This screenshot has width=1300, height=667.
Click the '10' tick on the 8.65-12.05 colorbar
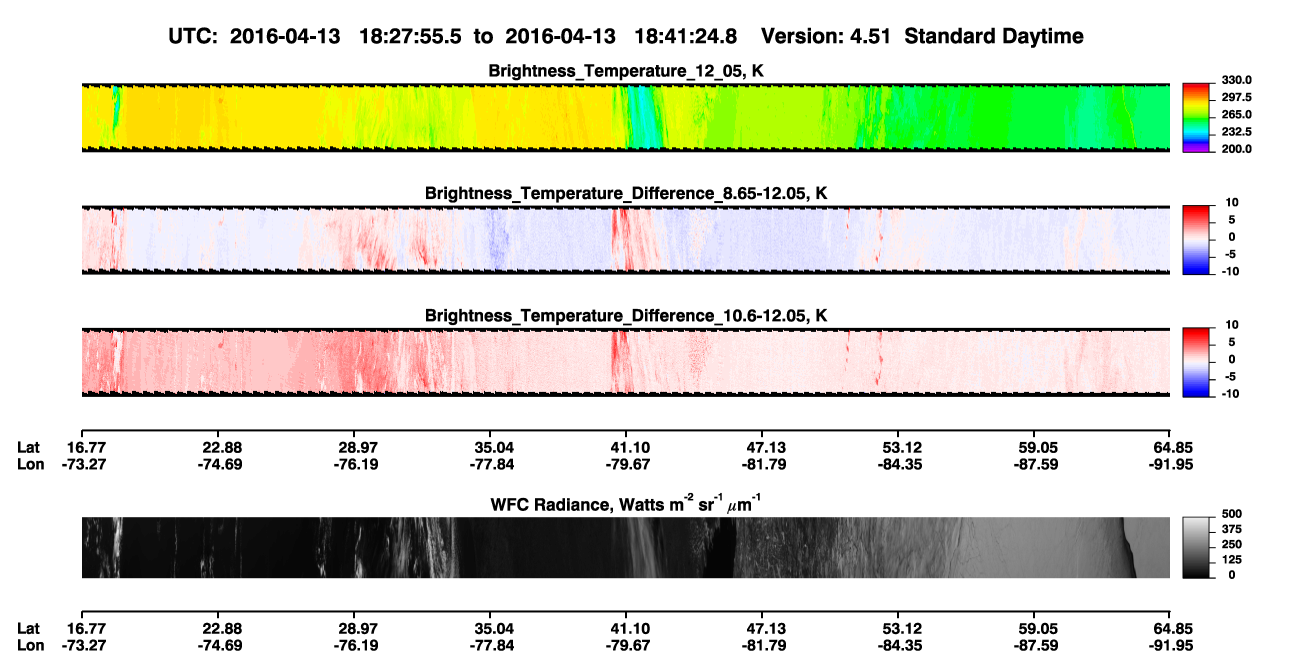point(1232,203)
